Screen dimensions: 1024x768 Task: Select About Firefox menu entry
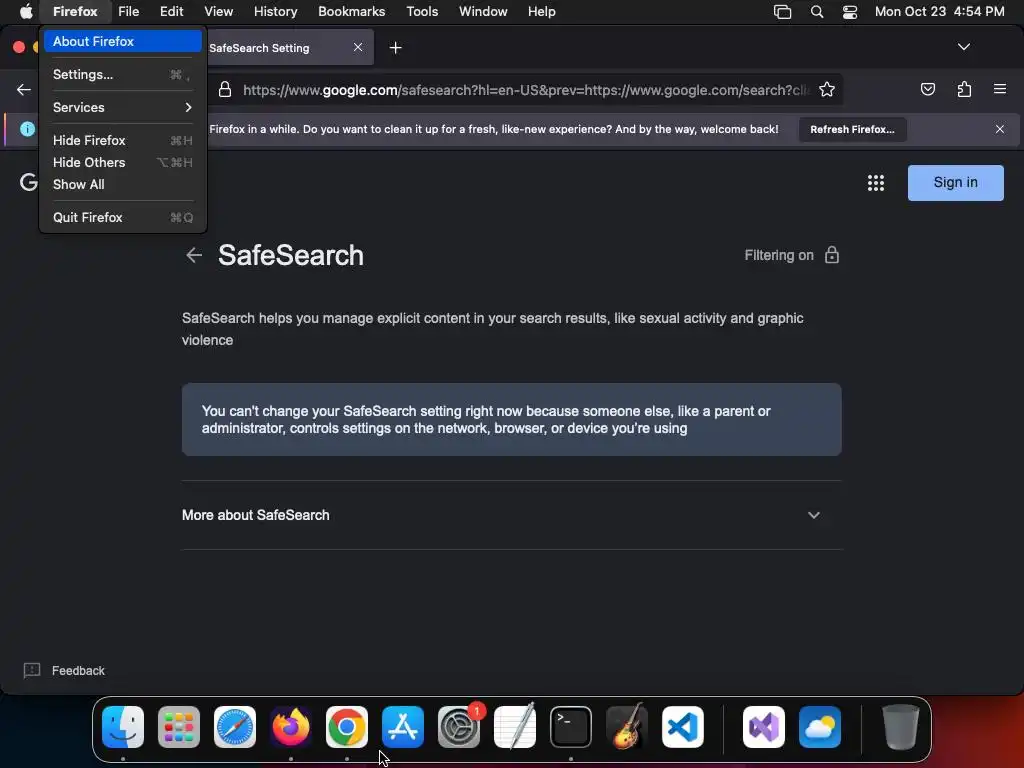123,41
